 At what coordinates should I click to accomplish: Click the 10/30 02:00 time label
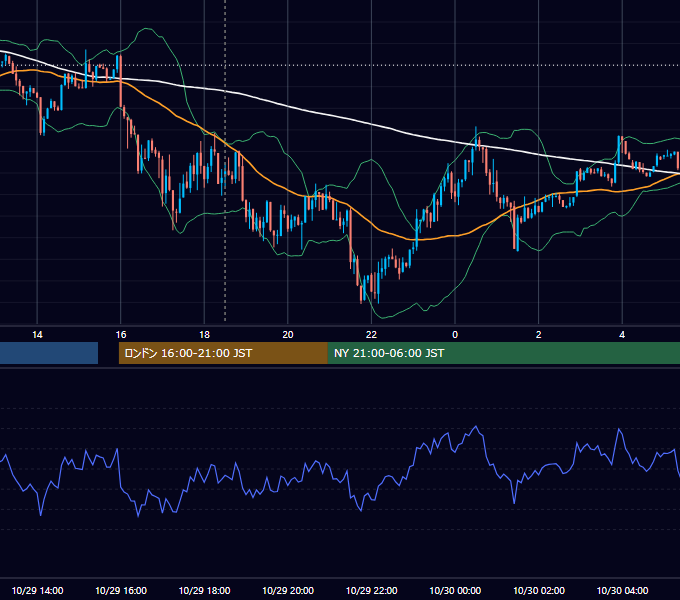coord(539,590)
